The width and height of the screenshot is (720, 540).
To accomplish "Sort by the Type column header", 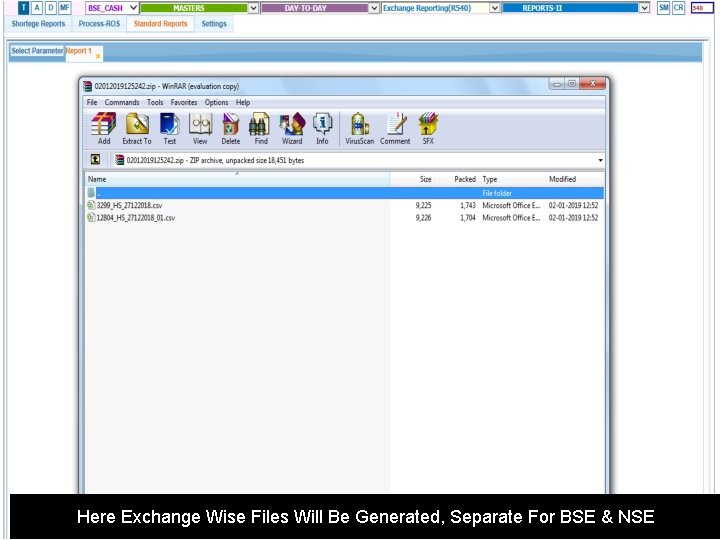I will pos(512,179).
